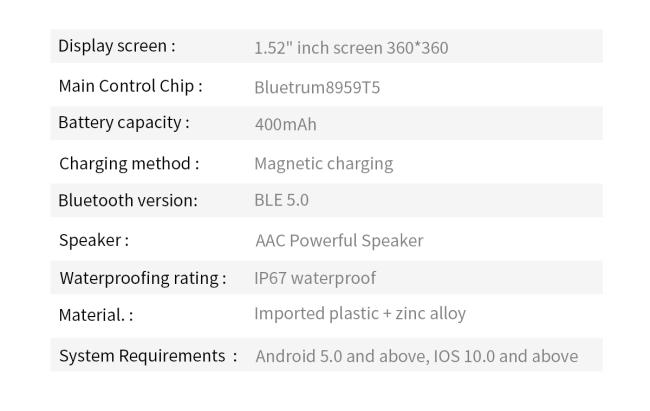Image resolution: width=650 pixels, height=411 pixels.
Task: Select the 1.52" inch screen 360*360 value
Action: coord(351,48)
